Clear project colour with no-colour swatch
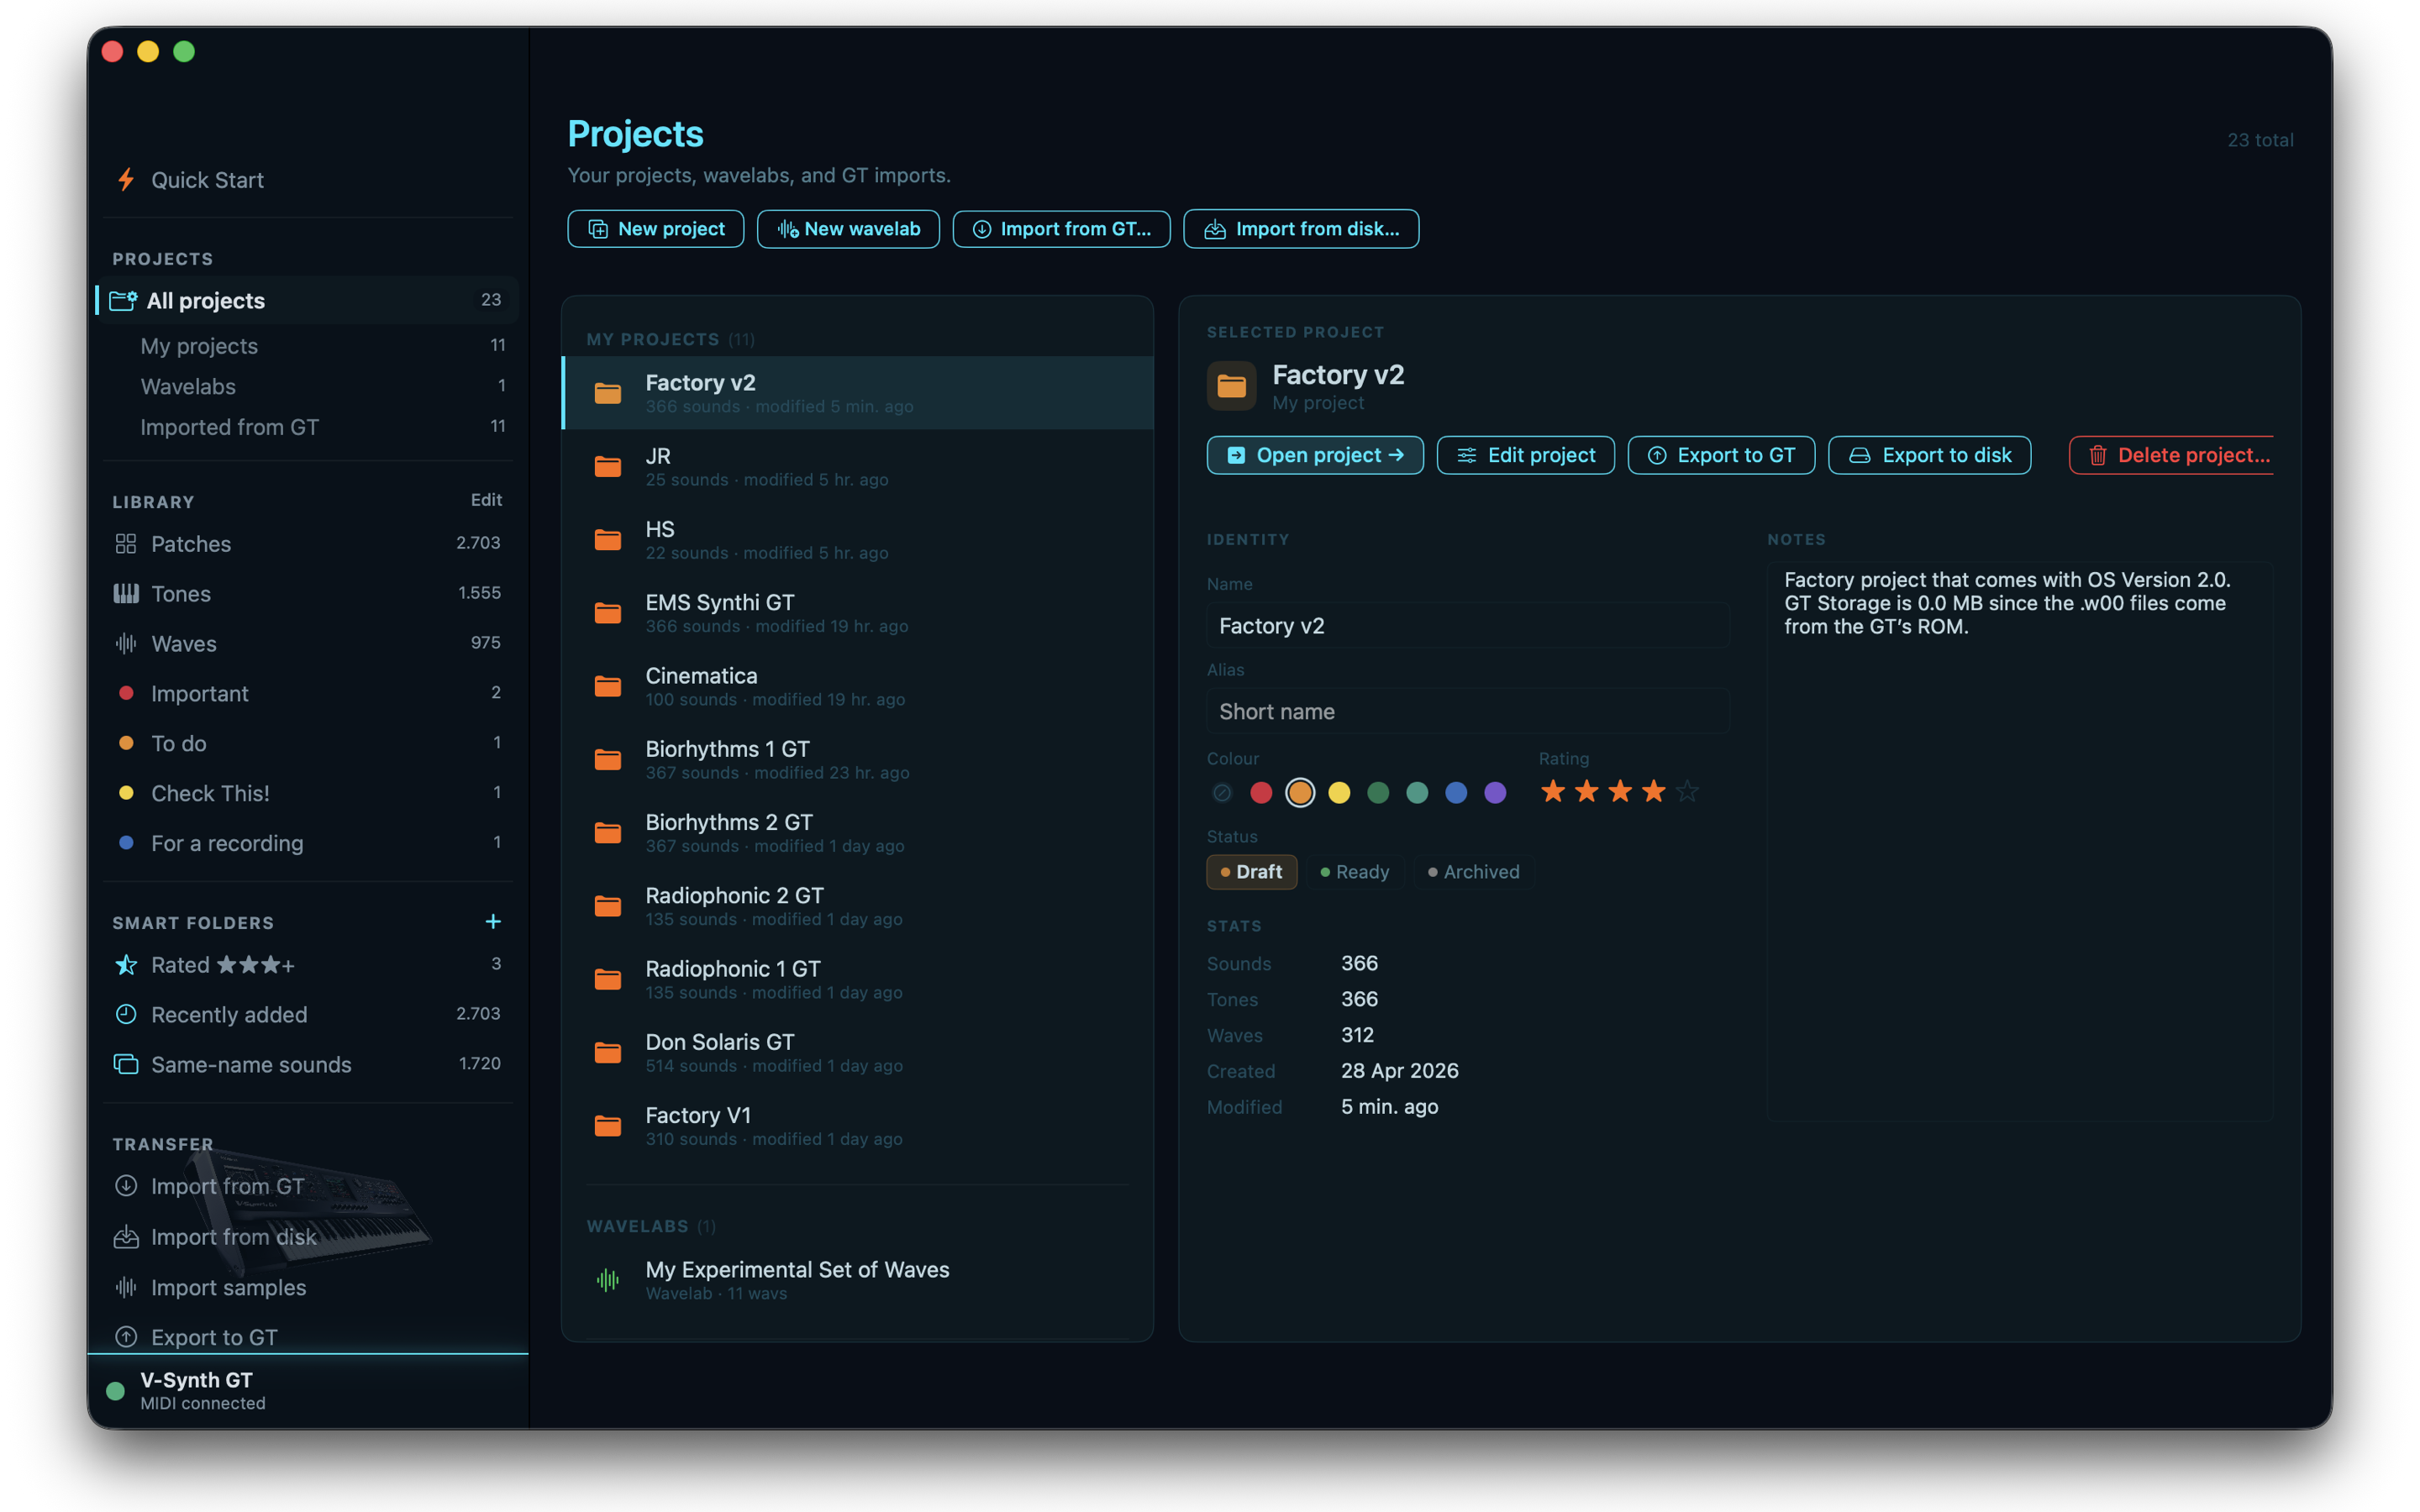This screenshot has width=2420, height=1512. pos(1222,793)
